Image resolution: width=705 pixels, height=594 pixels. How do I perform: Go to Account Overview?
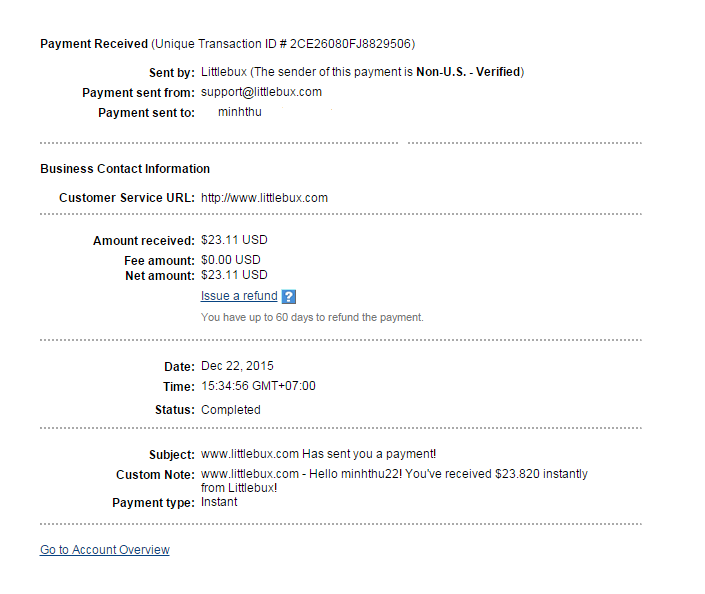[105, 550]
